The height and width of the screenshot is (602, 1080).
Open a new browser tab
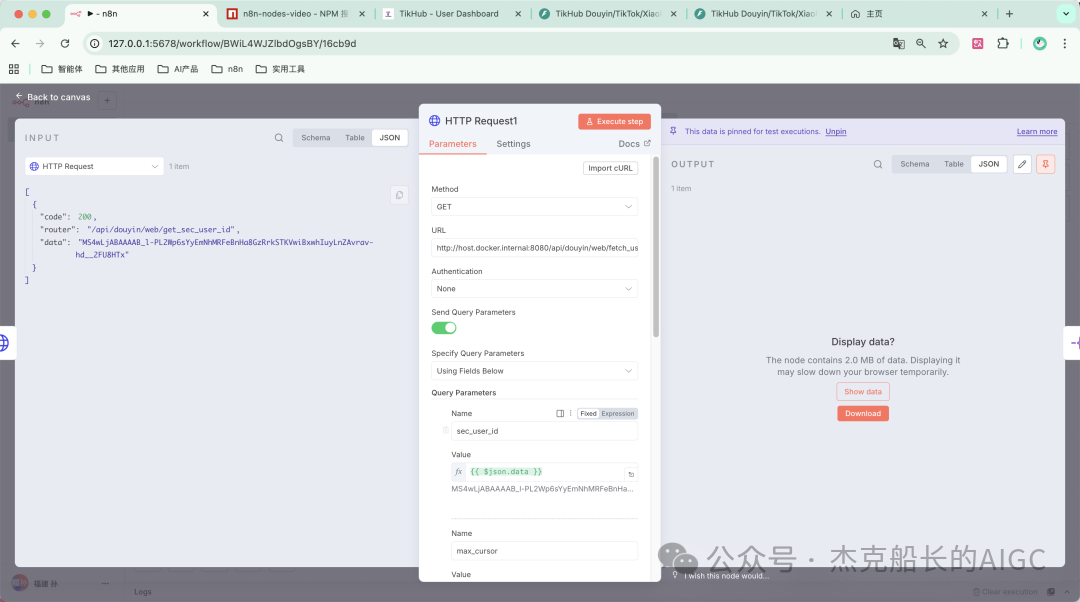(1009, 14)
